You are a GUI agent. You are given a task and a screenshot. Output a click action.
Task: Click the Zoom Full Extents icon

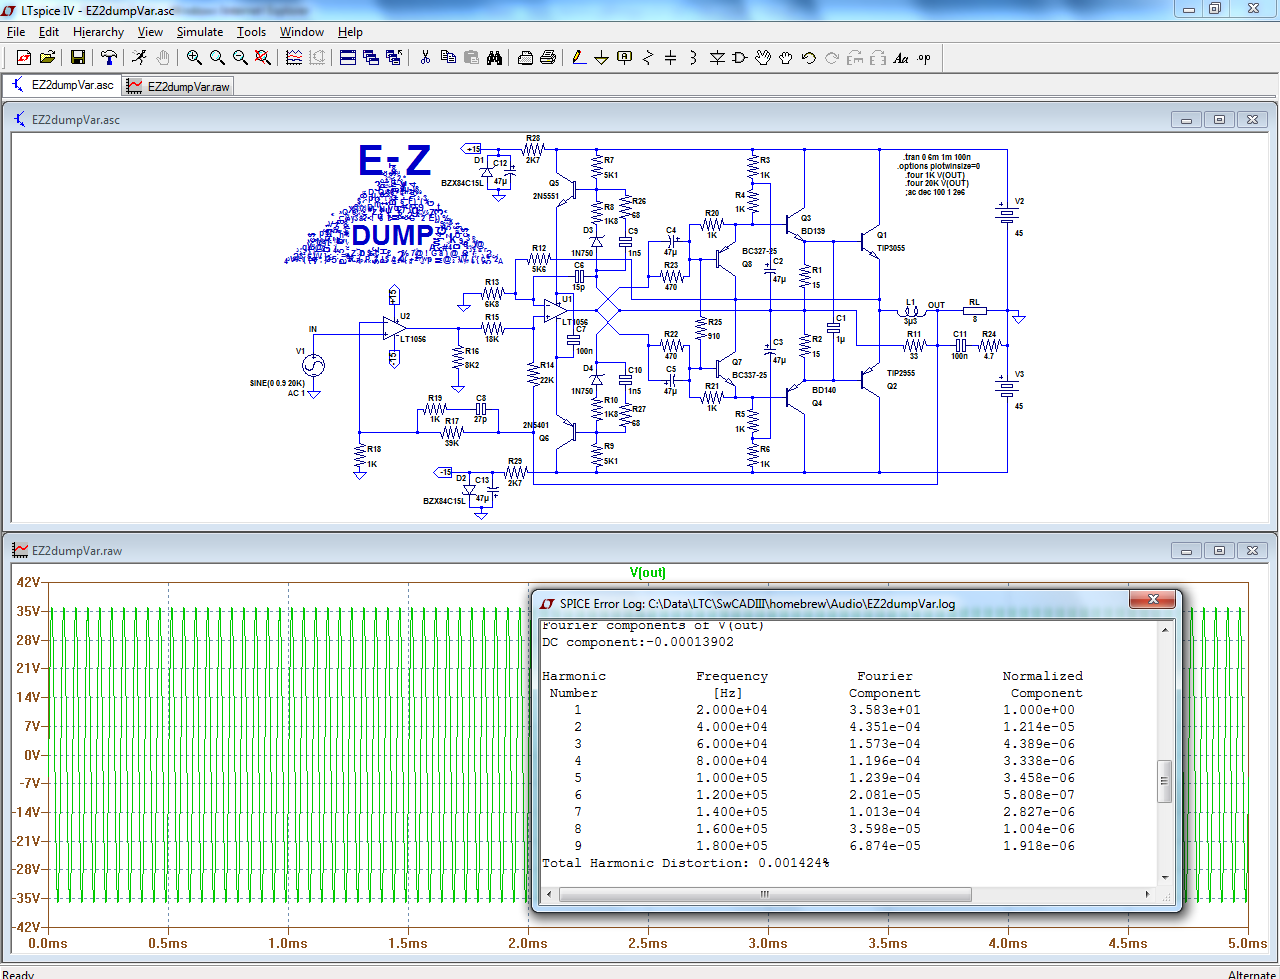pos(263,58)
